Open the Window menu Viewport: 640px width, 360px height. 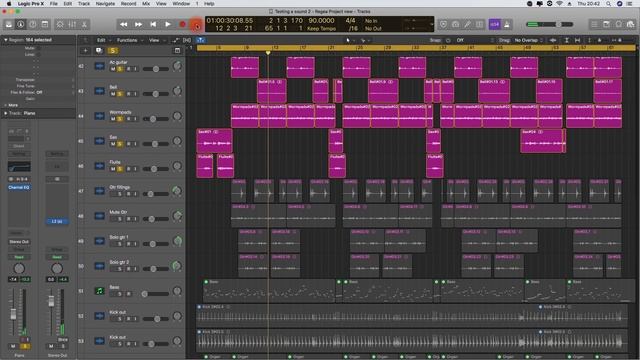tap(181, 3)
